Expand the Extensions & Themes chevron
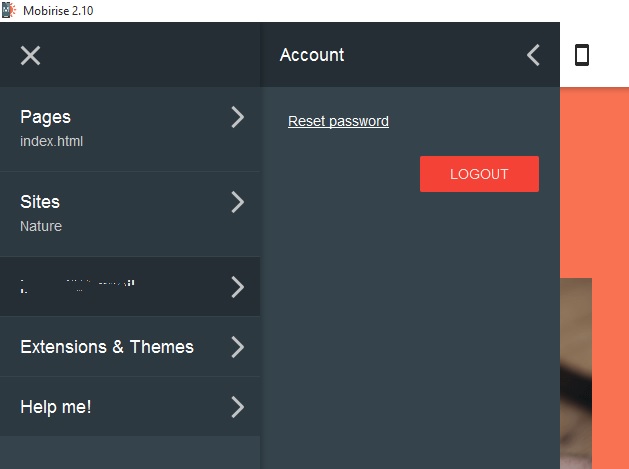 tap(237, 347)
